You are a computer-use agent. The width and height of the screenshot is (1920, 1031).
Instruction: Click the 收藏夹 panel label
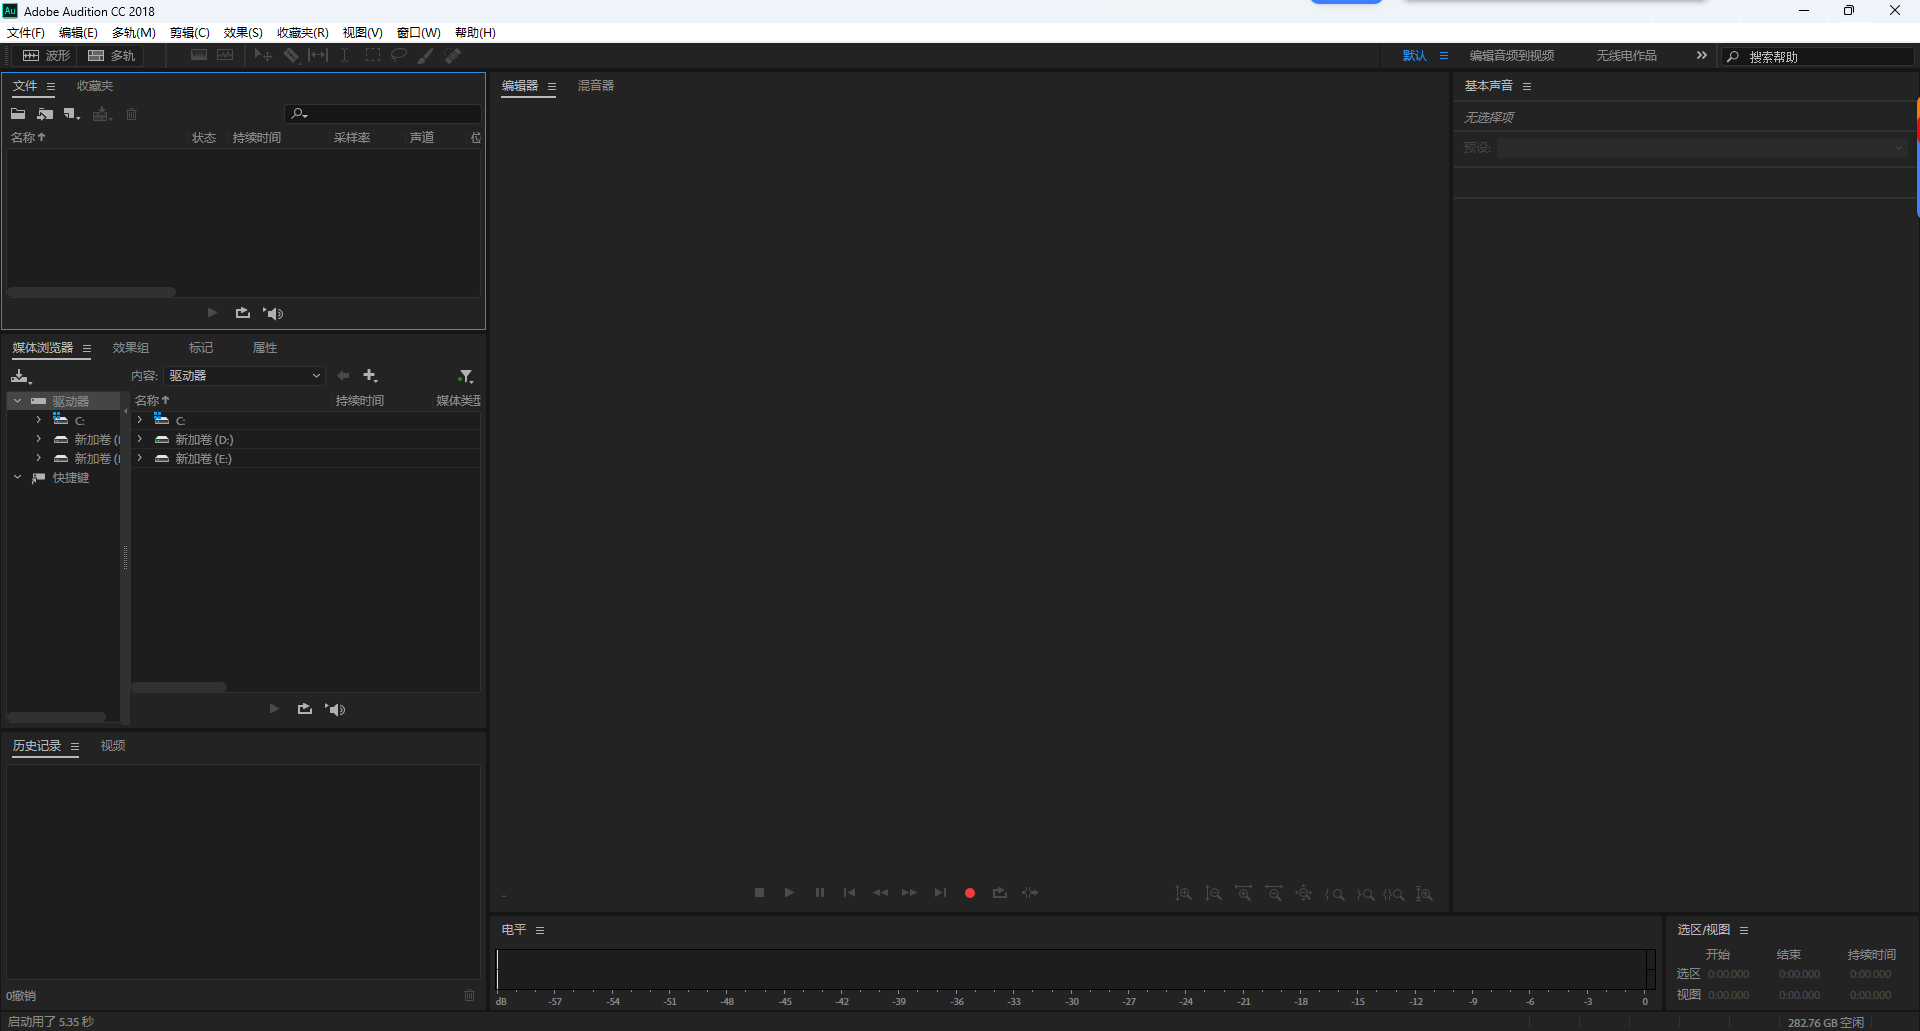pos(94,86)
